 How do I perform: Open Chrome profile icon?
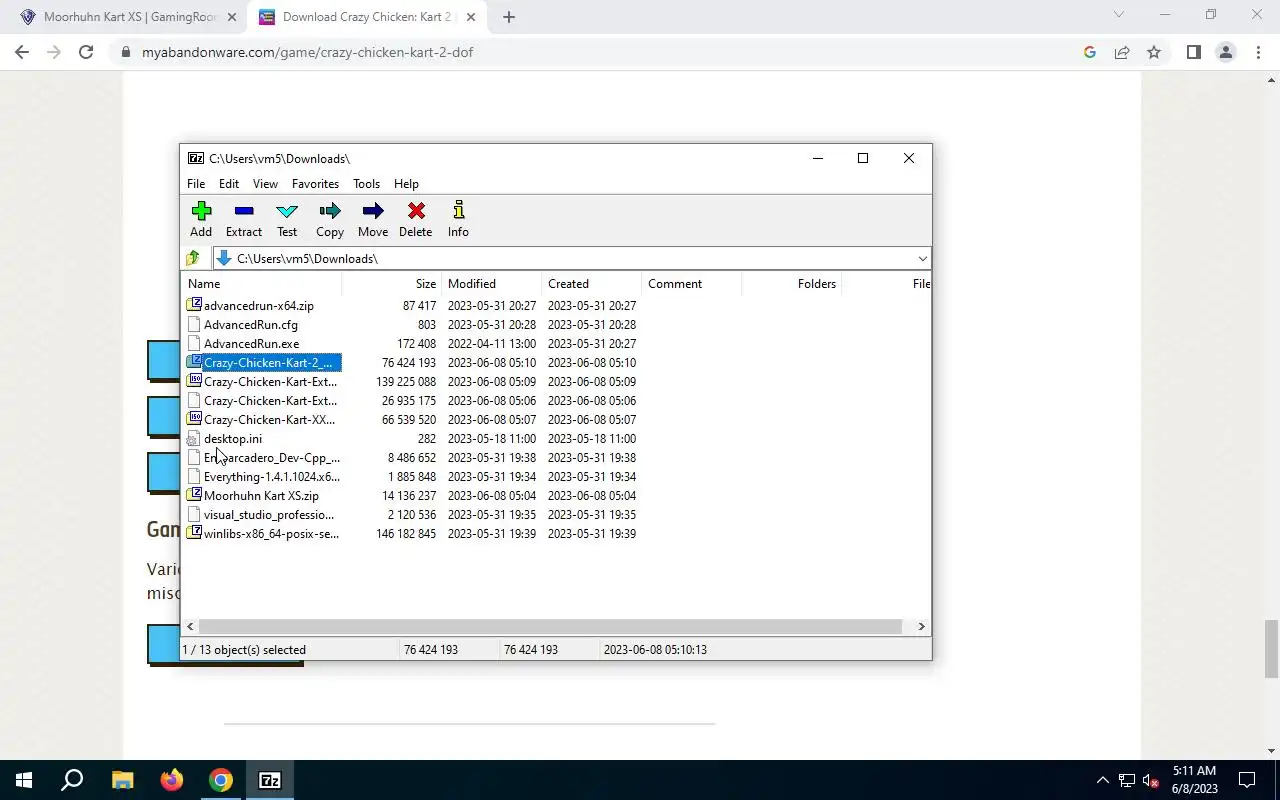click(1225, 52)
